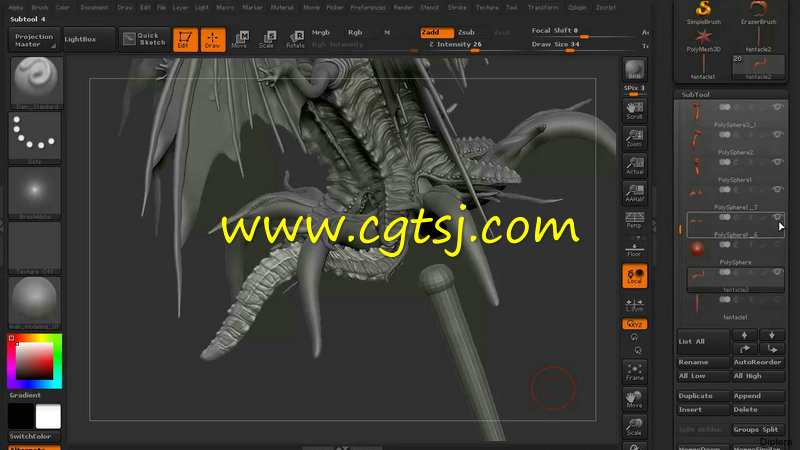
Task: Click the Rename subtool button
Action: pyautogui.click(x=703, y=362)
